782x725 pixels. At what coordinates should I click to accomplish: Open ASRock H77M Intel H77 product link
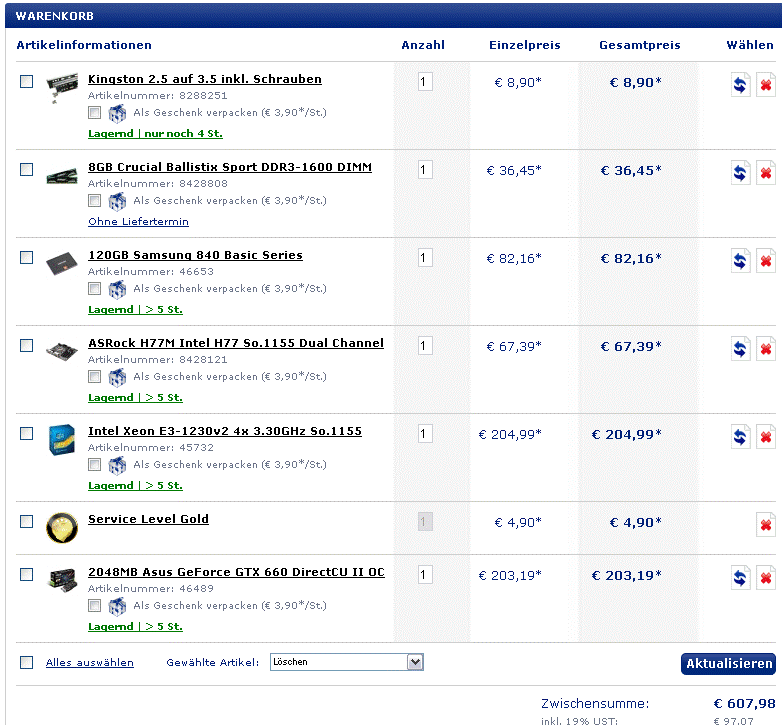[x=236, y=343]
